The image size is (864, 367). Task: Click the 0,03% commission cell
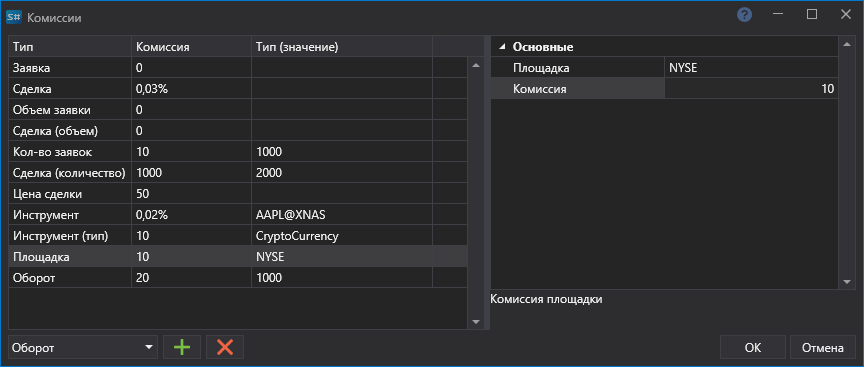click(x=192, y=89)
